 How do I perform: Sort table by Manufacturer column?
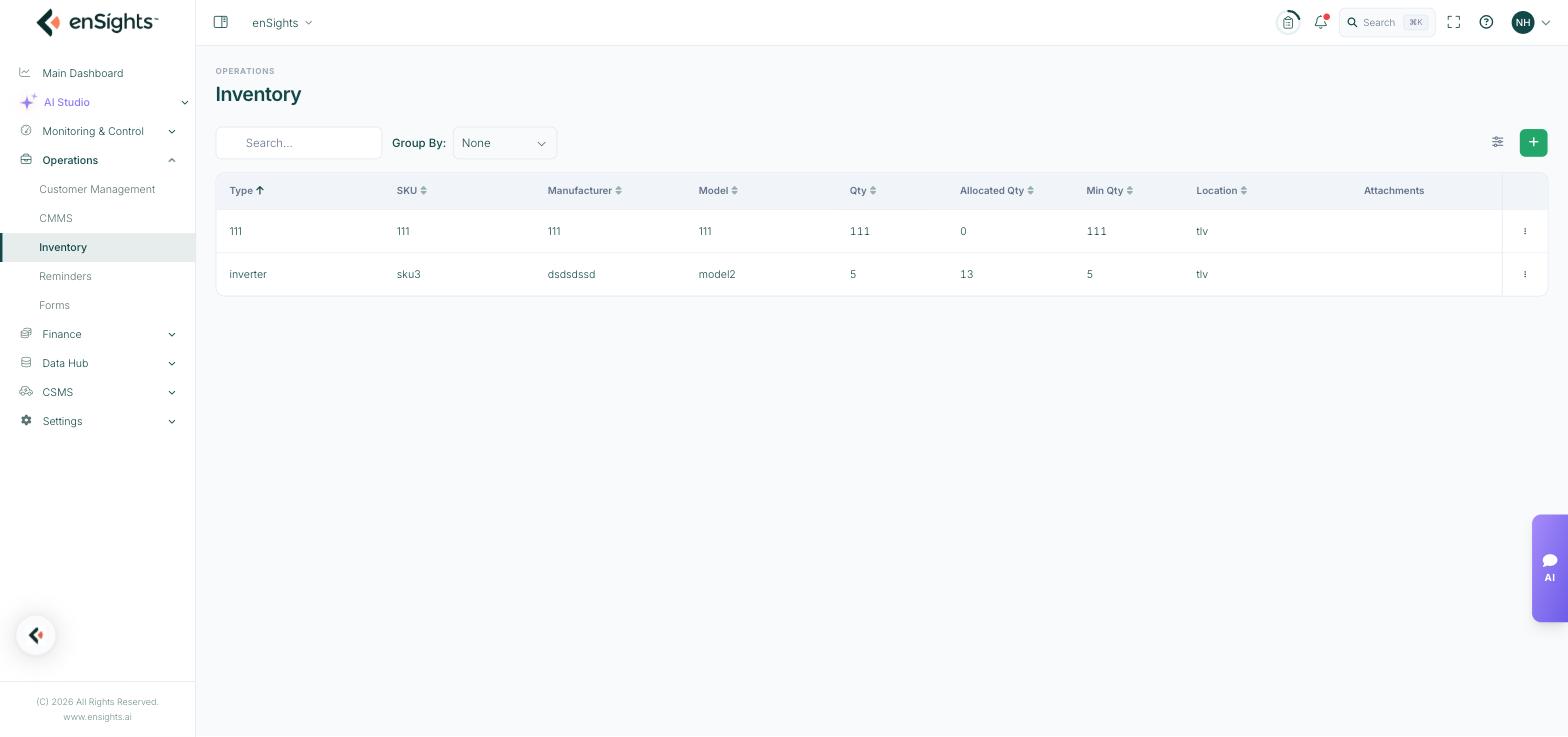(x=584, y=190)
